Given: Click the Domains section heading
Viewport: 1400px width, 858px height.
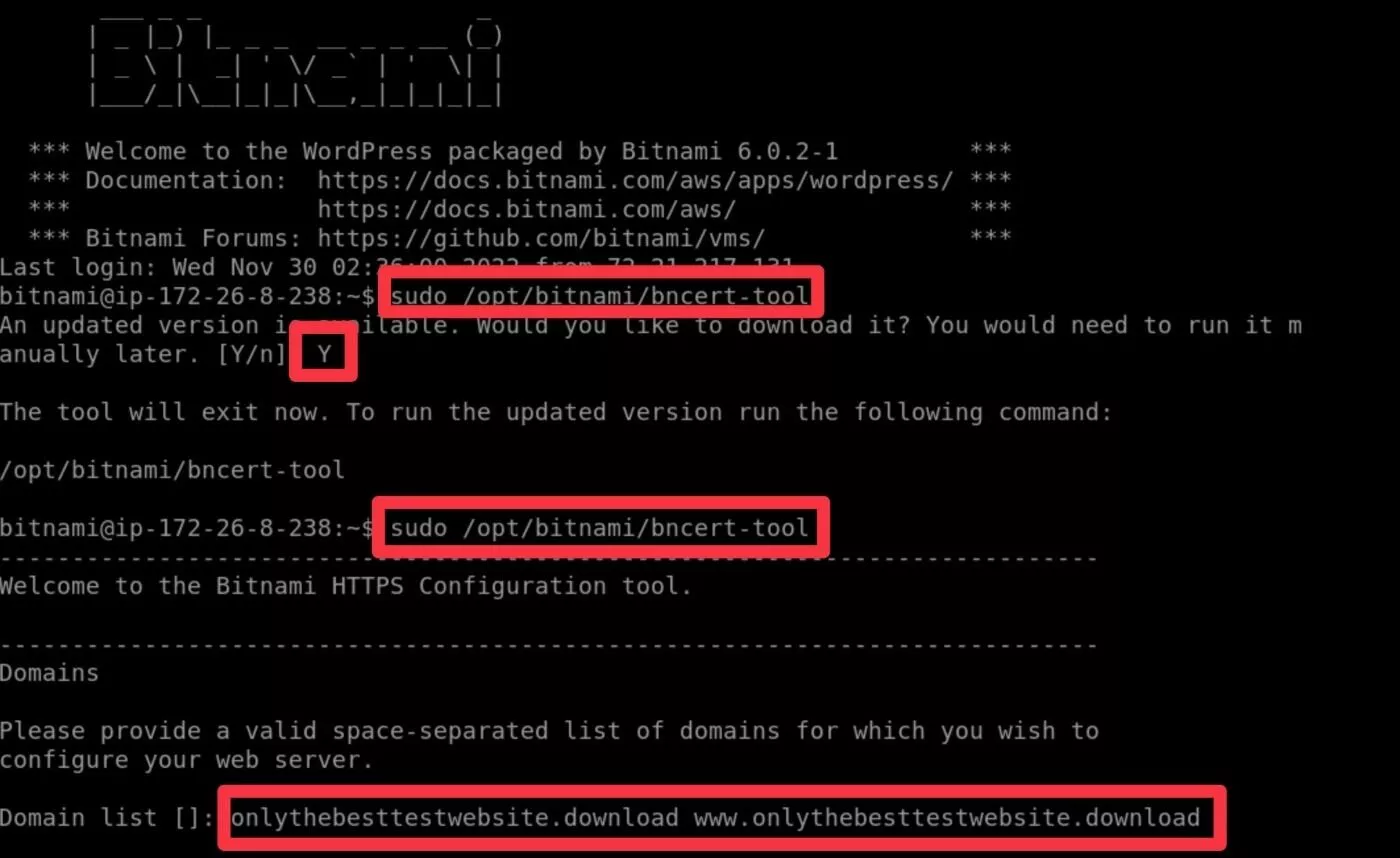Looking at the screenshot, I should click(x=49, y=673).
